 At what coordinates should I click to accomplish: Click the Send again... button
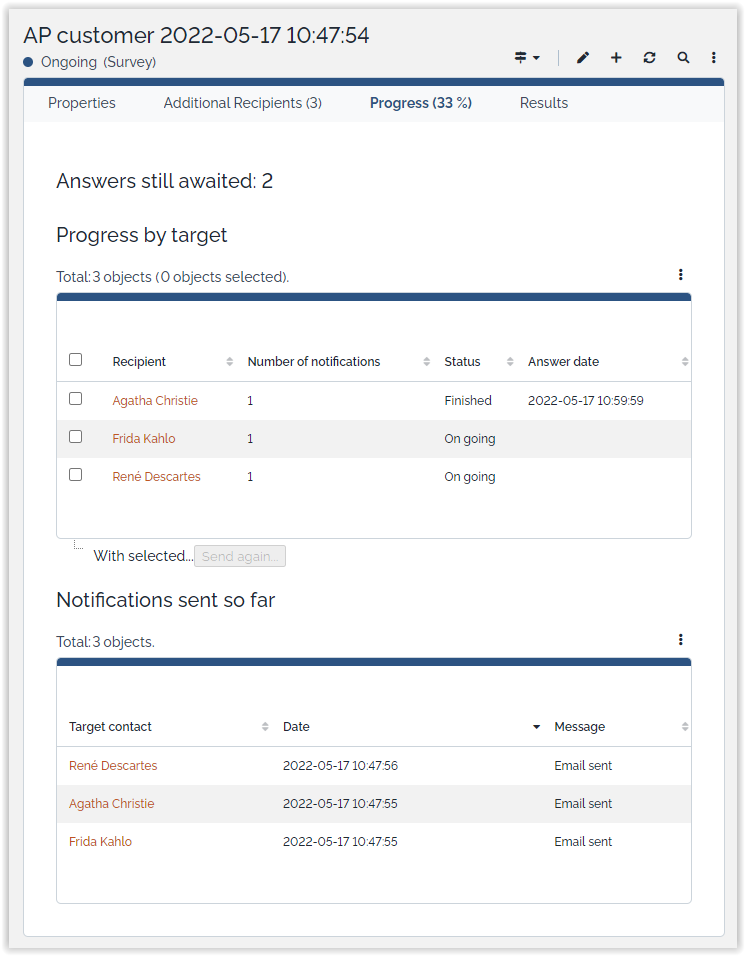(240, 556)
